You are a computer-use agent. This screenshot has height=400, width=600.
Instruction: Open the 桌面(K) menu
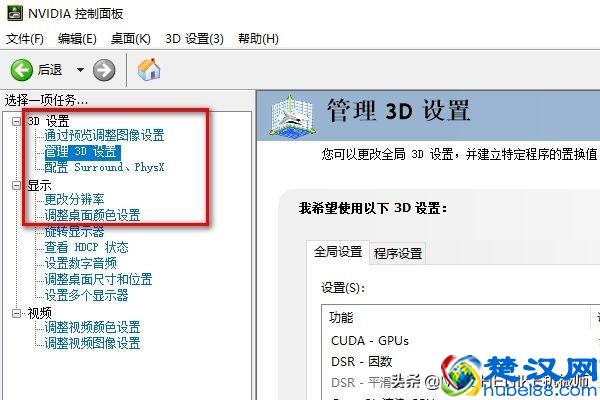coord(130,39)
